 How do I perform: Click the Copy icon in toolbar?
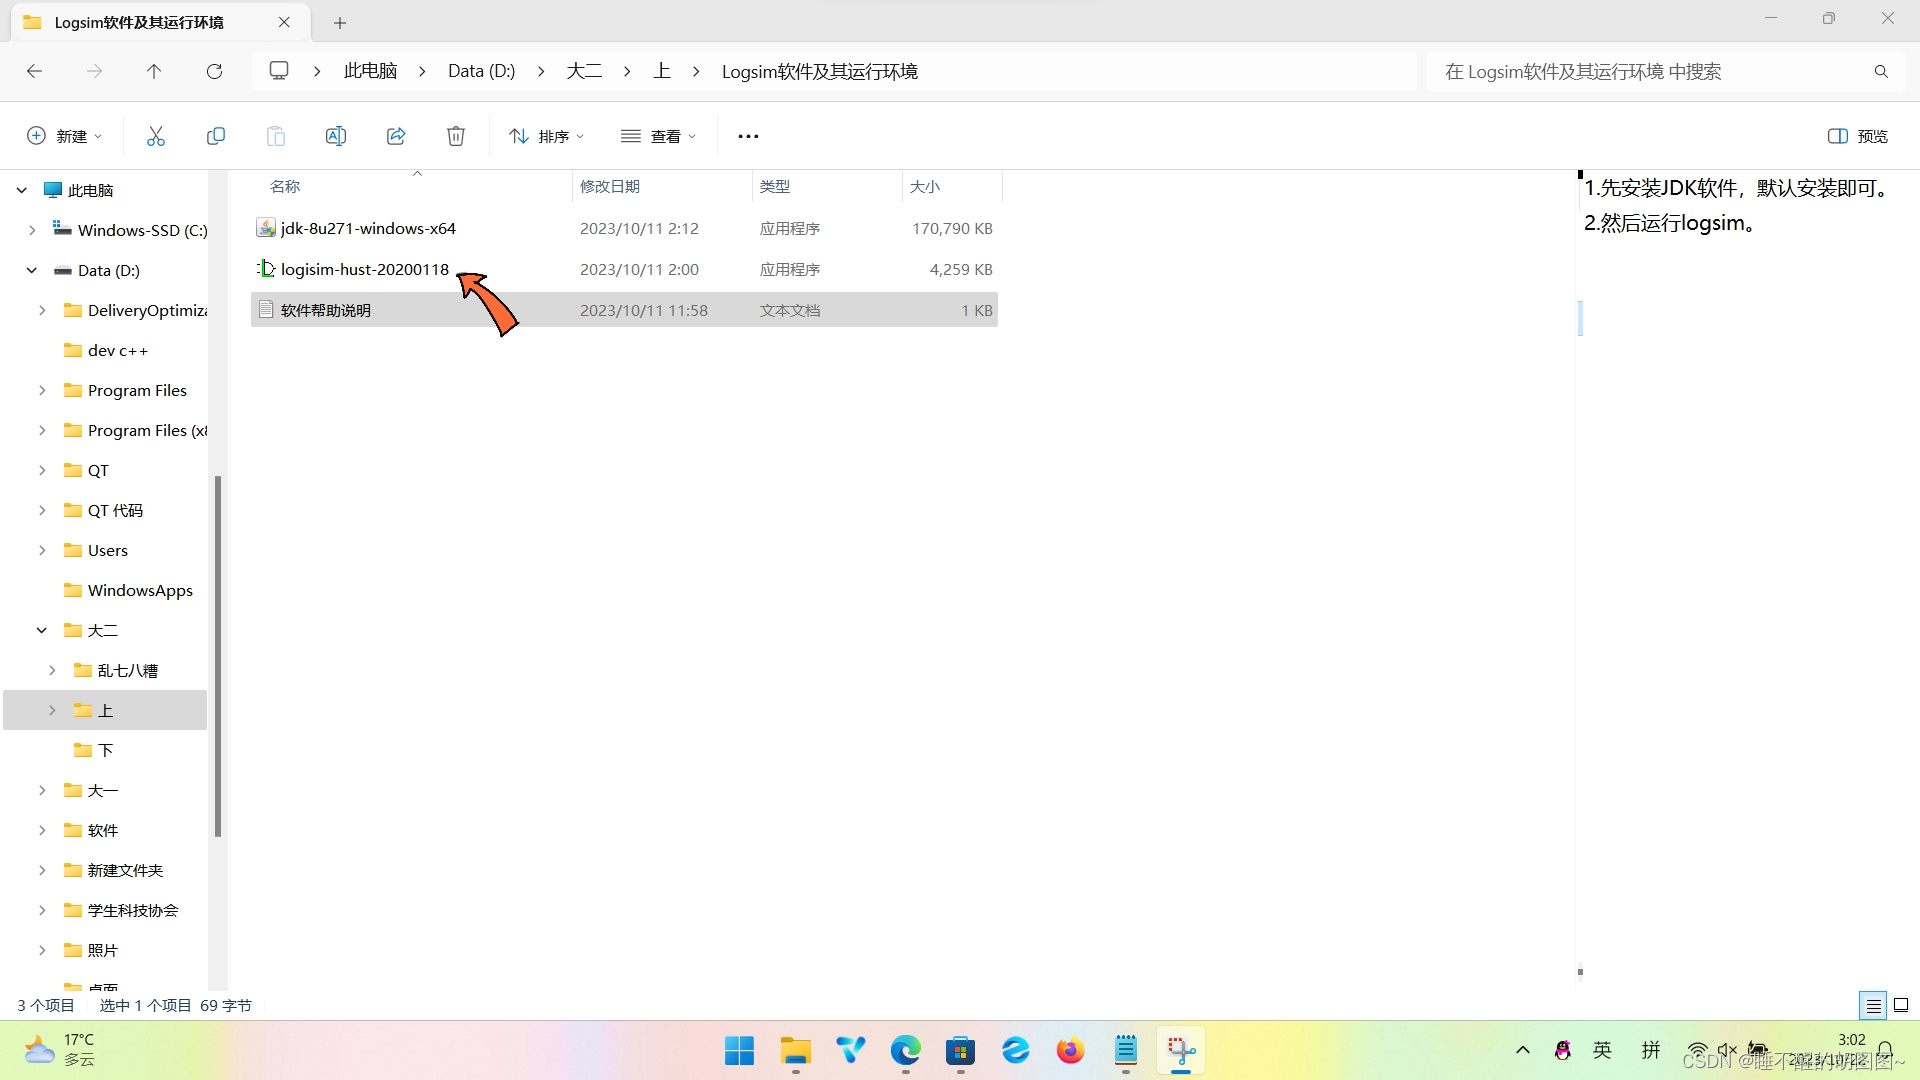(215, 136)
